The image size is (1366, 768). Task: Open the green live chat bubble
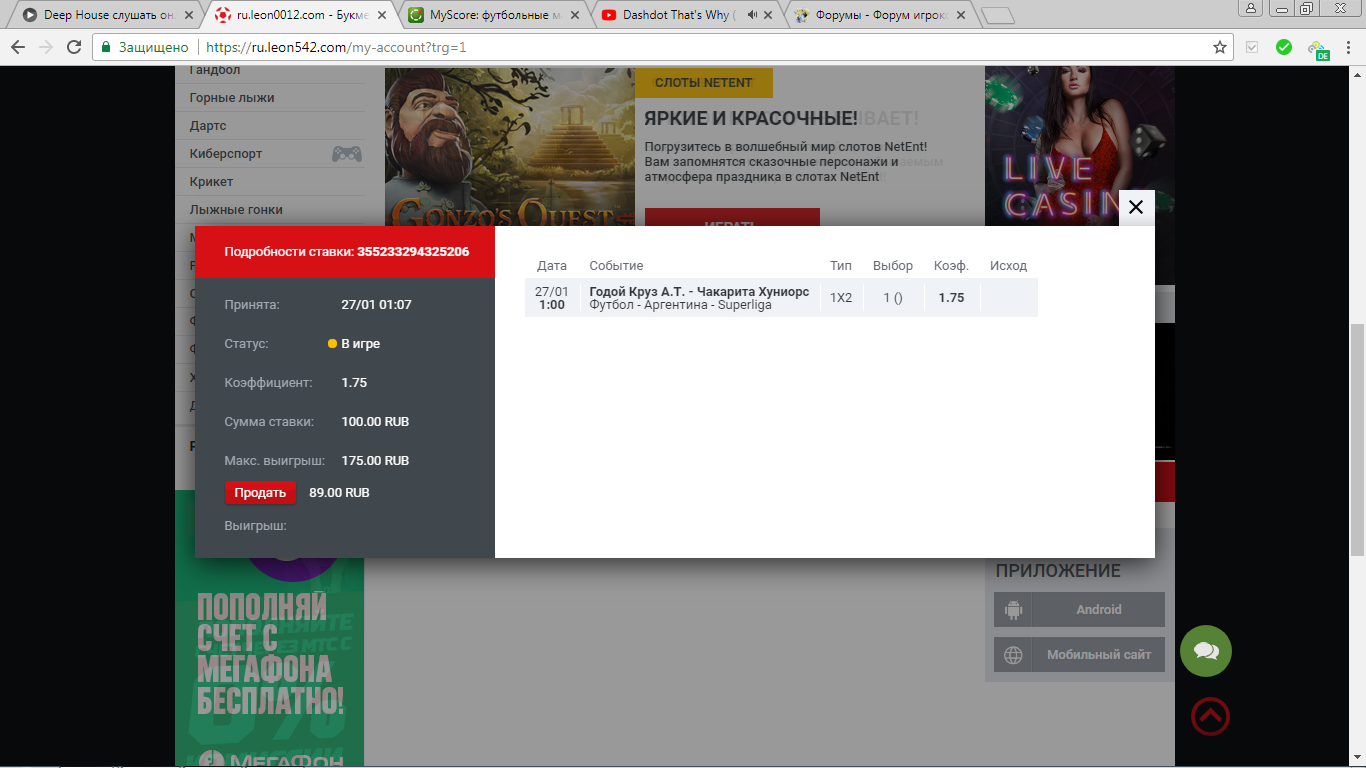1206,651
